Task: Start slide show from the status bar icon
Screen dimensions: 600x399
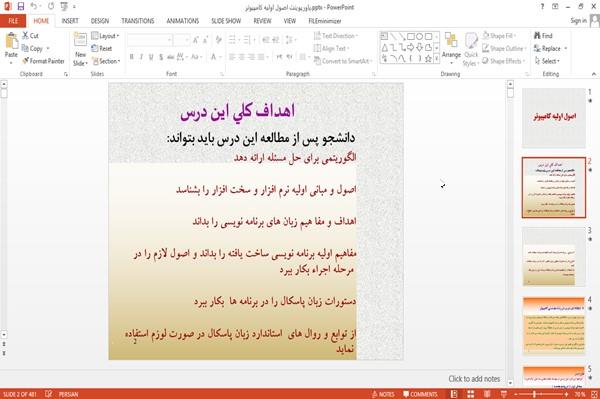Action: (504, 394)
